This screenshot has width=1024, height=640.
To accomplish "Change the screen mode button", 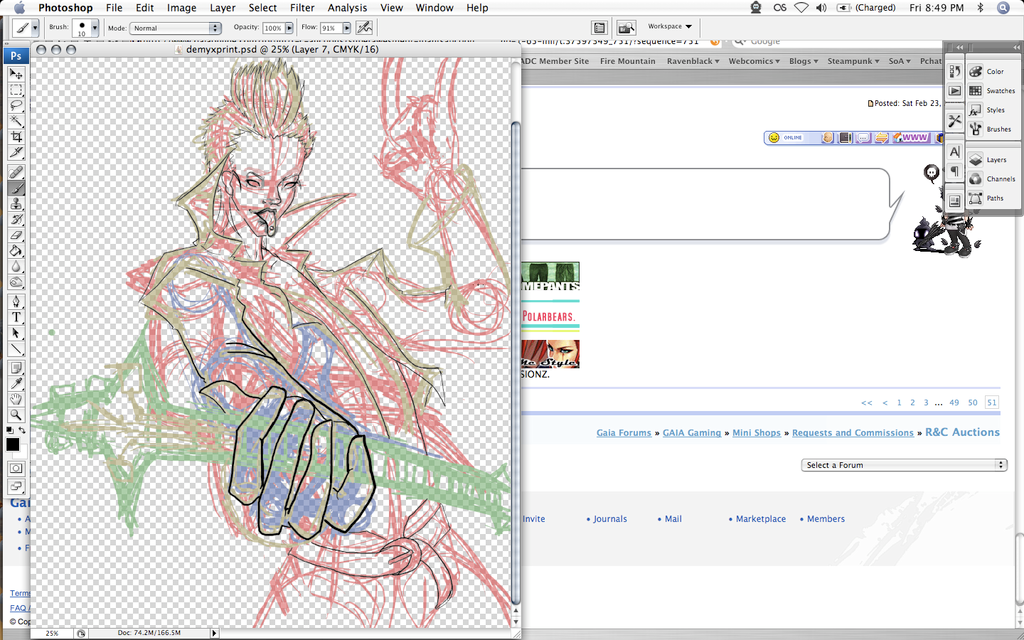I will (16, 487).
